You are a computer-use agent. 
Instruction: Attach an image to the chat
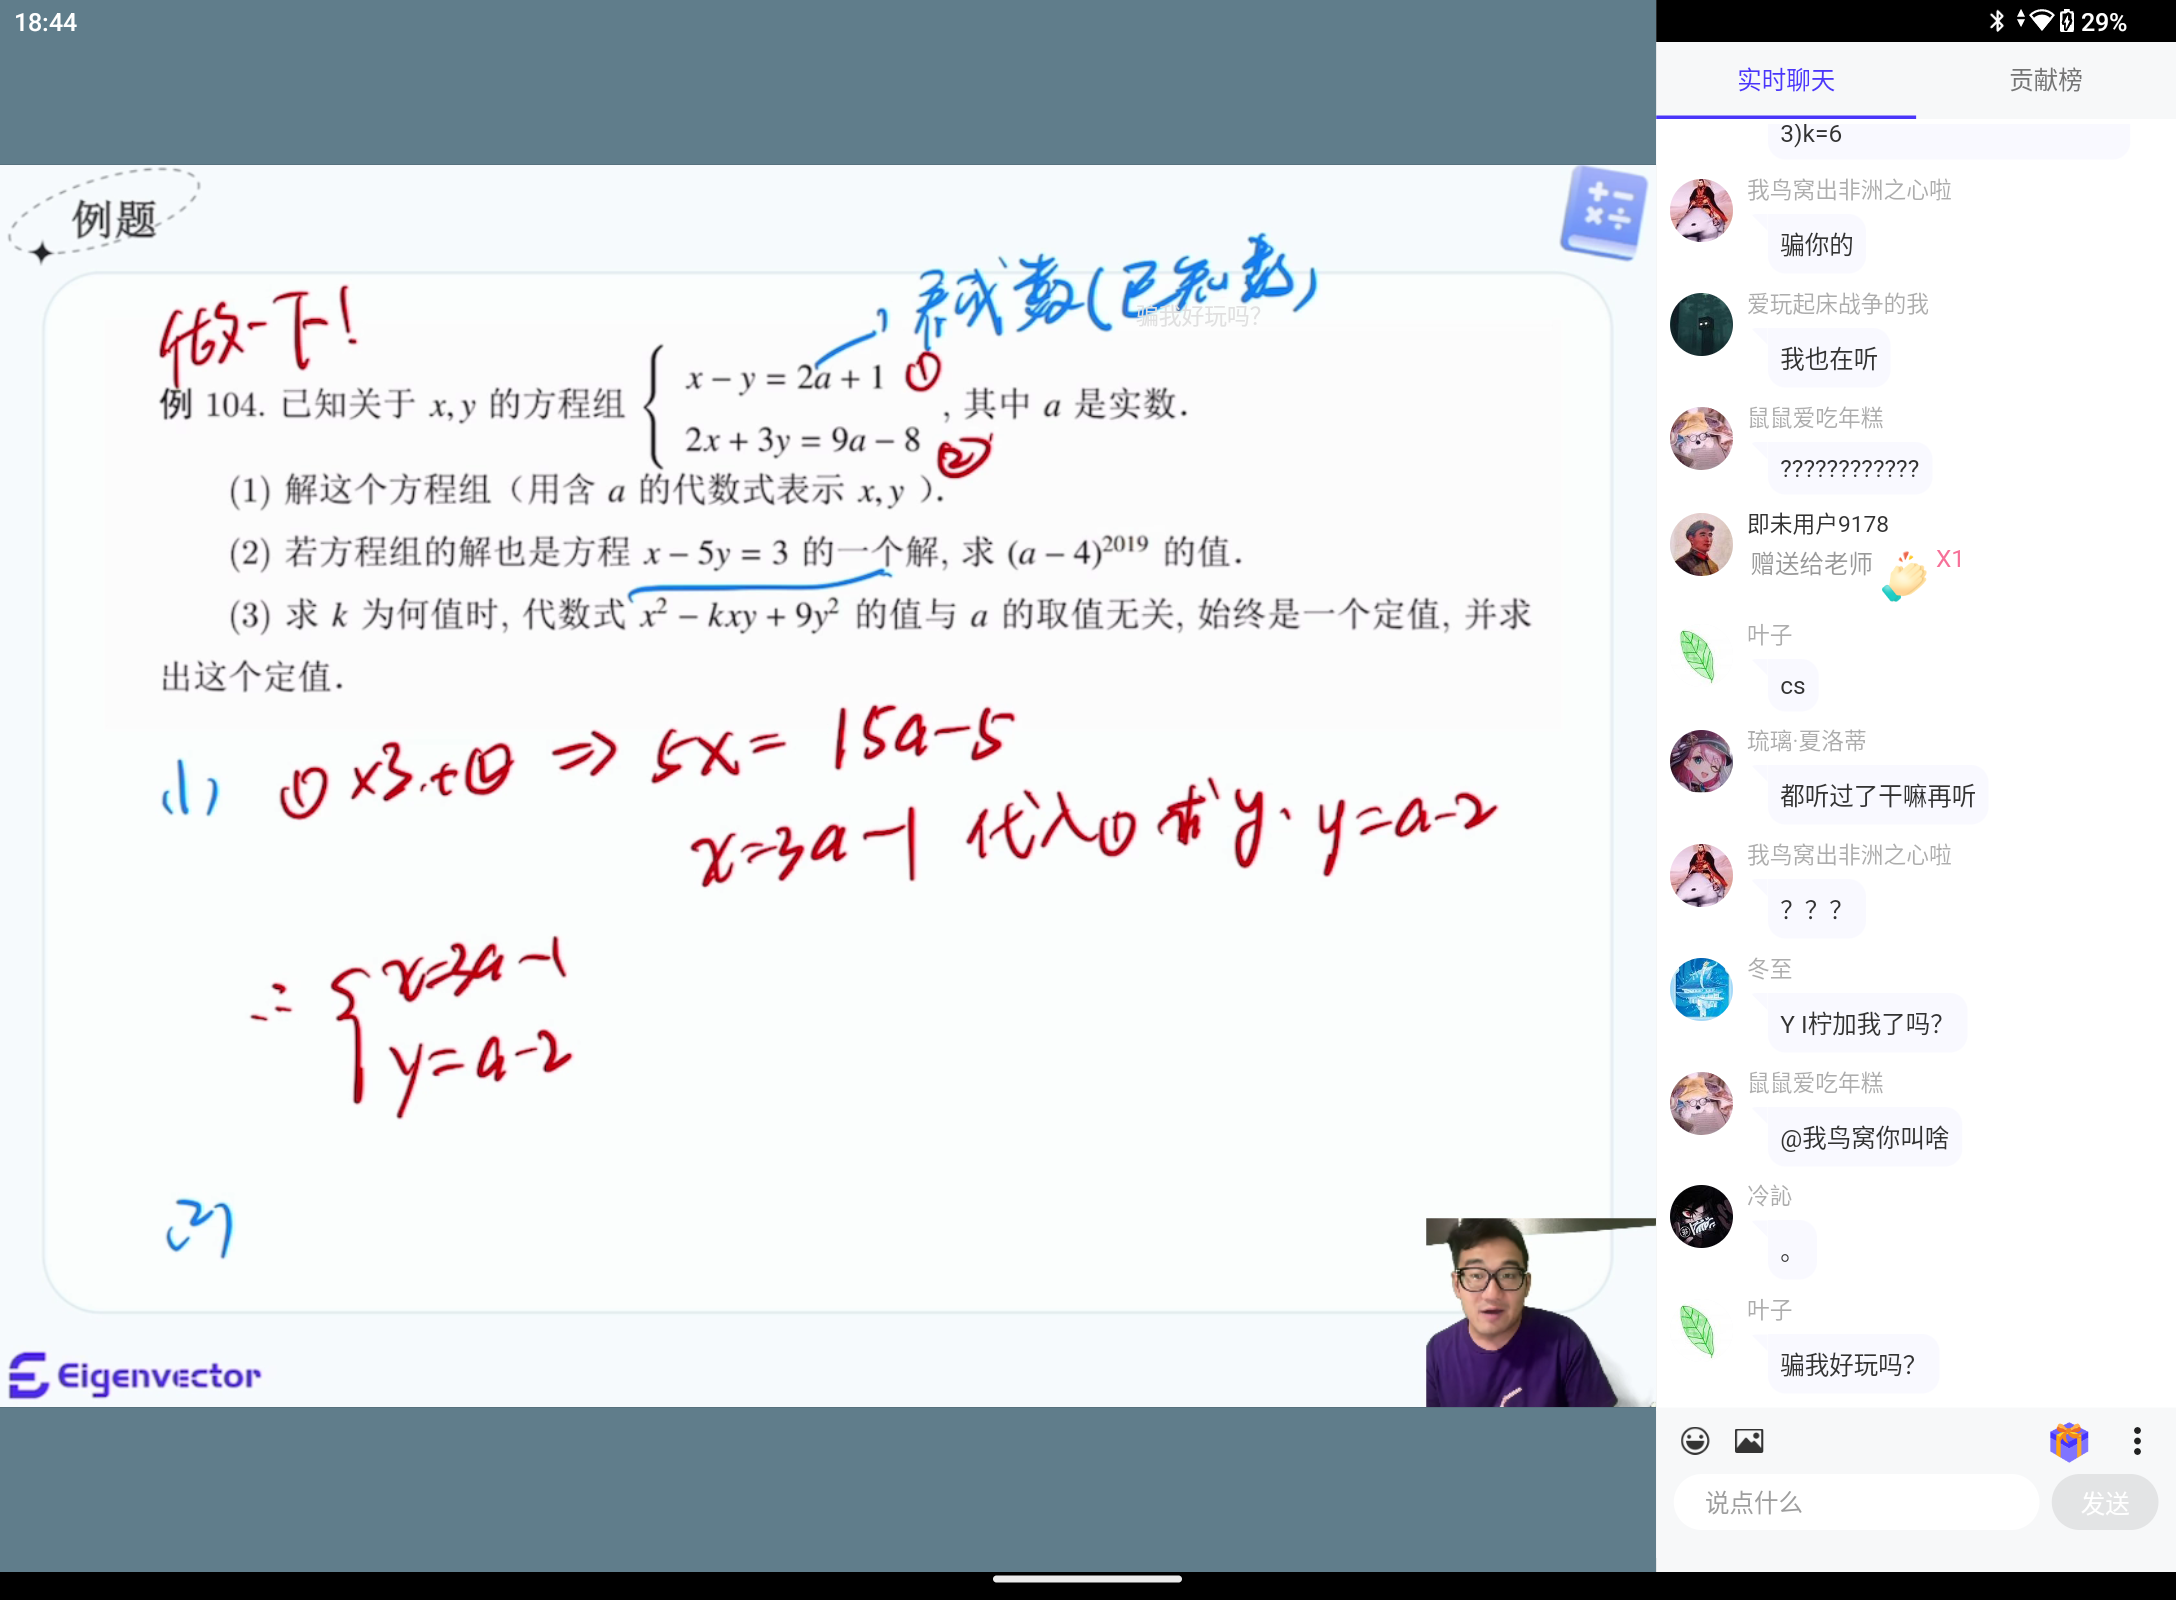(x=1749, y=1441)
